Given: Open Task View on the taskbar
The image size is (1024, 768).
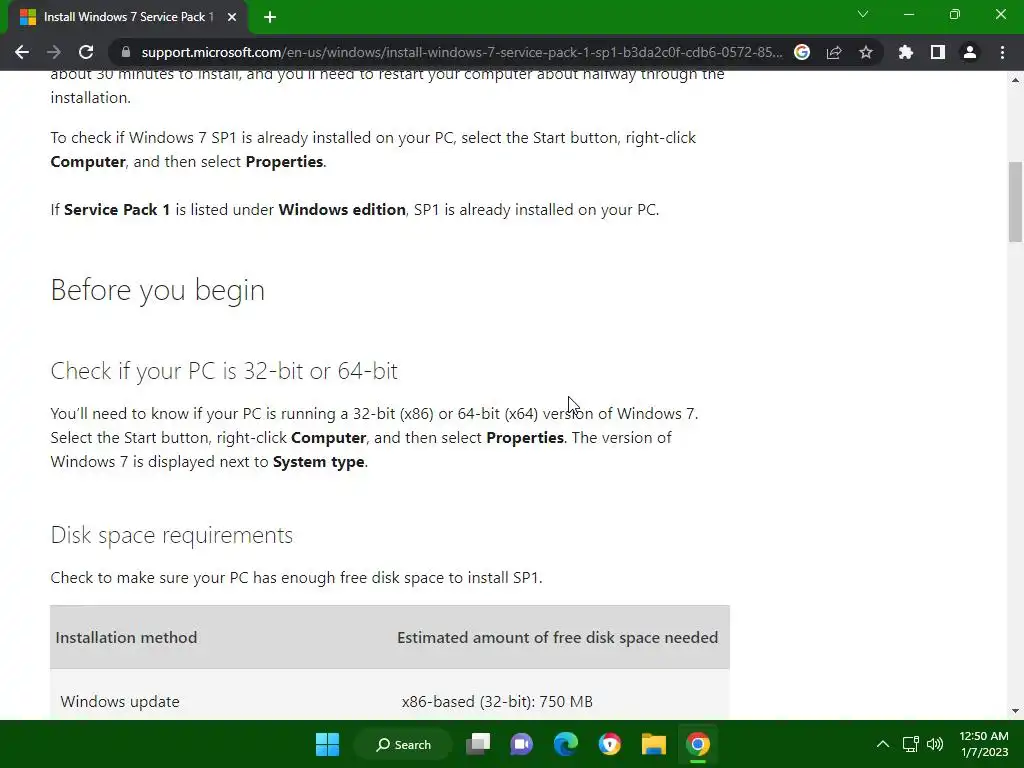Looking at the screenshot, I should click(x=478, y=744).
